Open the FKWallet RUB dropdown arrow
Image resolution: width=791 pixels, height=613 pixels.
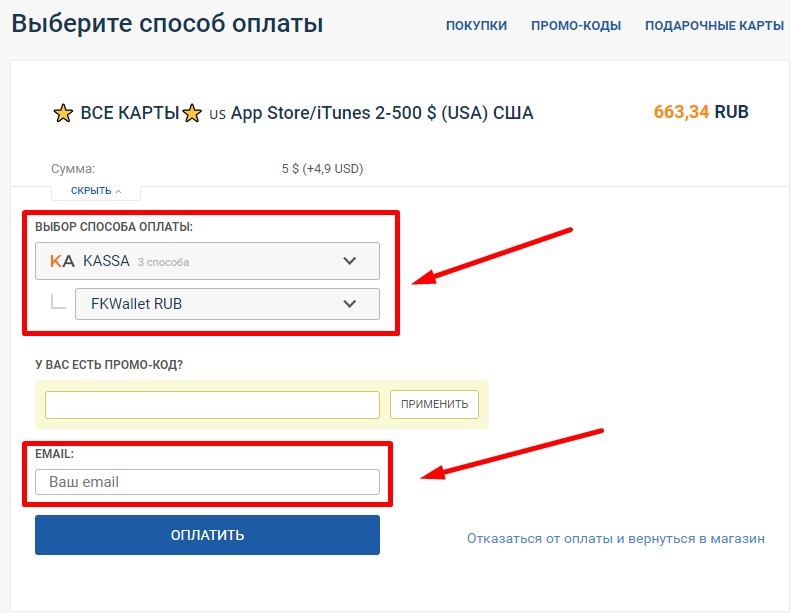(349, 303)
